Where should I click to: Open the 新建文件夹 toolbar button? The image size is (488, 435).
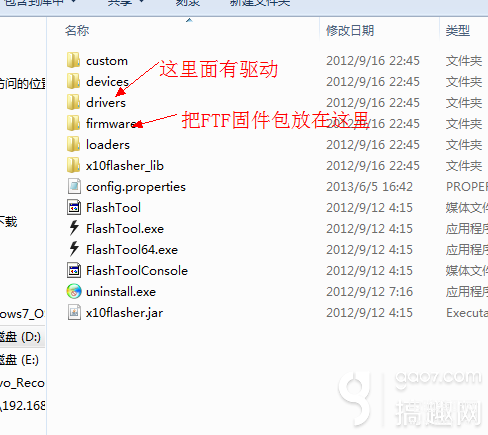(x=260, y=3)
